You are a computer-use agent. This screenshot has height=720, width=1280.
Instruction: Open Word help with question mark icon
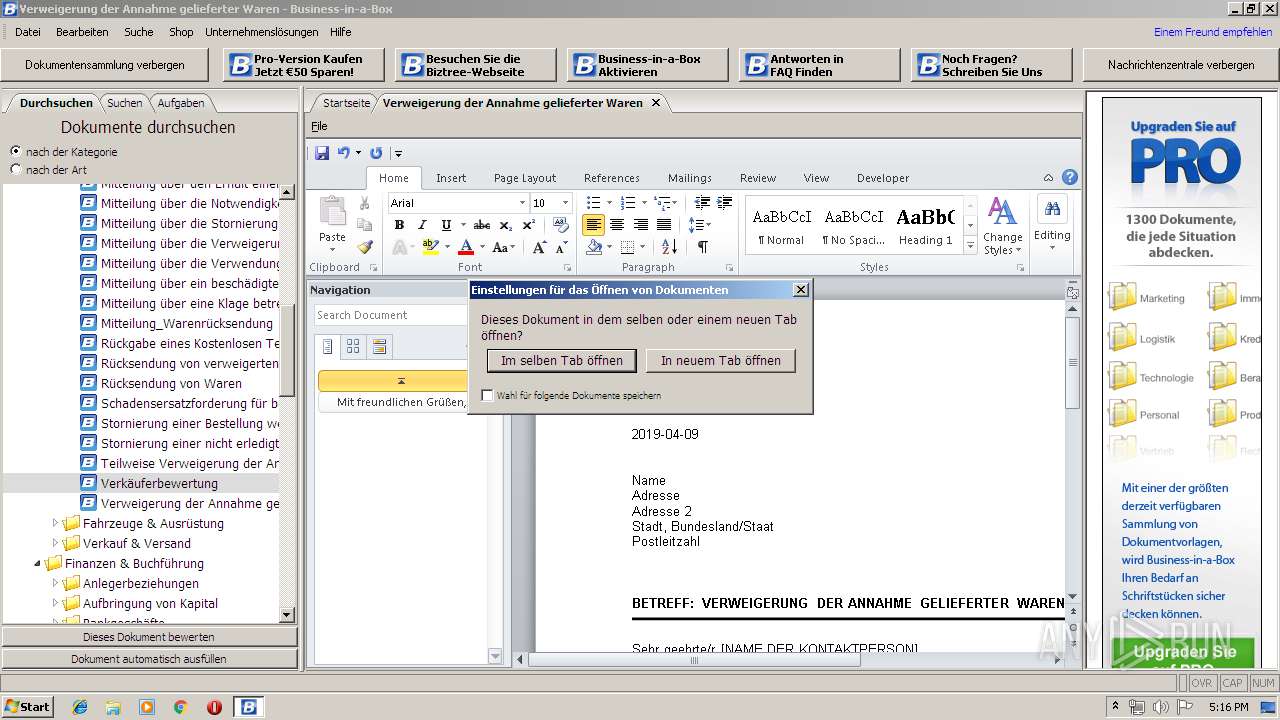[1069, 178]
